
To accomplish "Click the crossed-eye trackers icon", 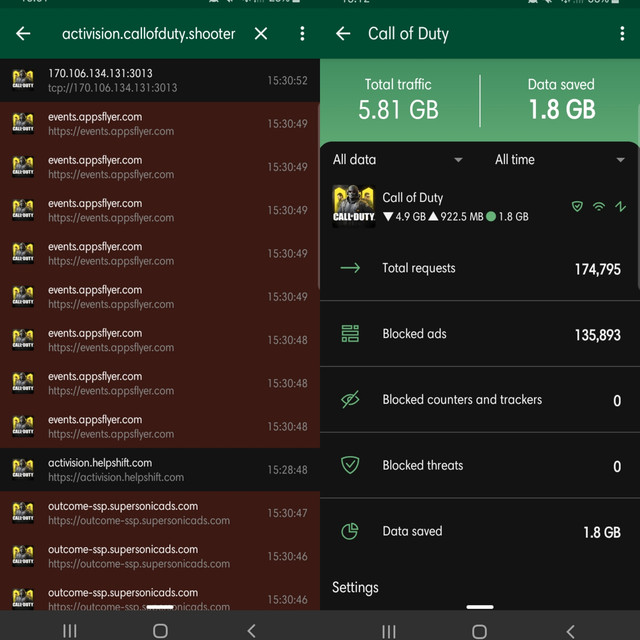I will pyautogui.click(x=350, y=399).
